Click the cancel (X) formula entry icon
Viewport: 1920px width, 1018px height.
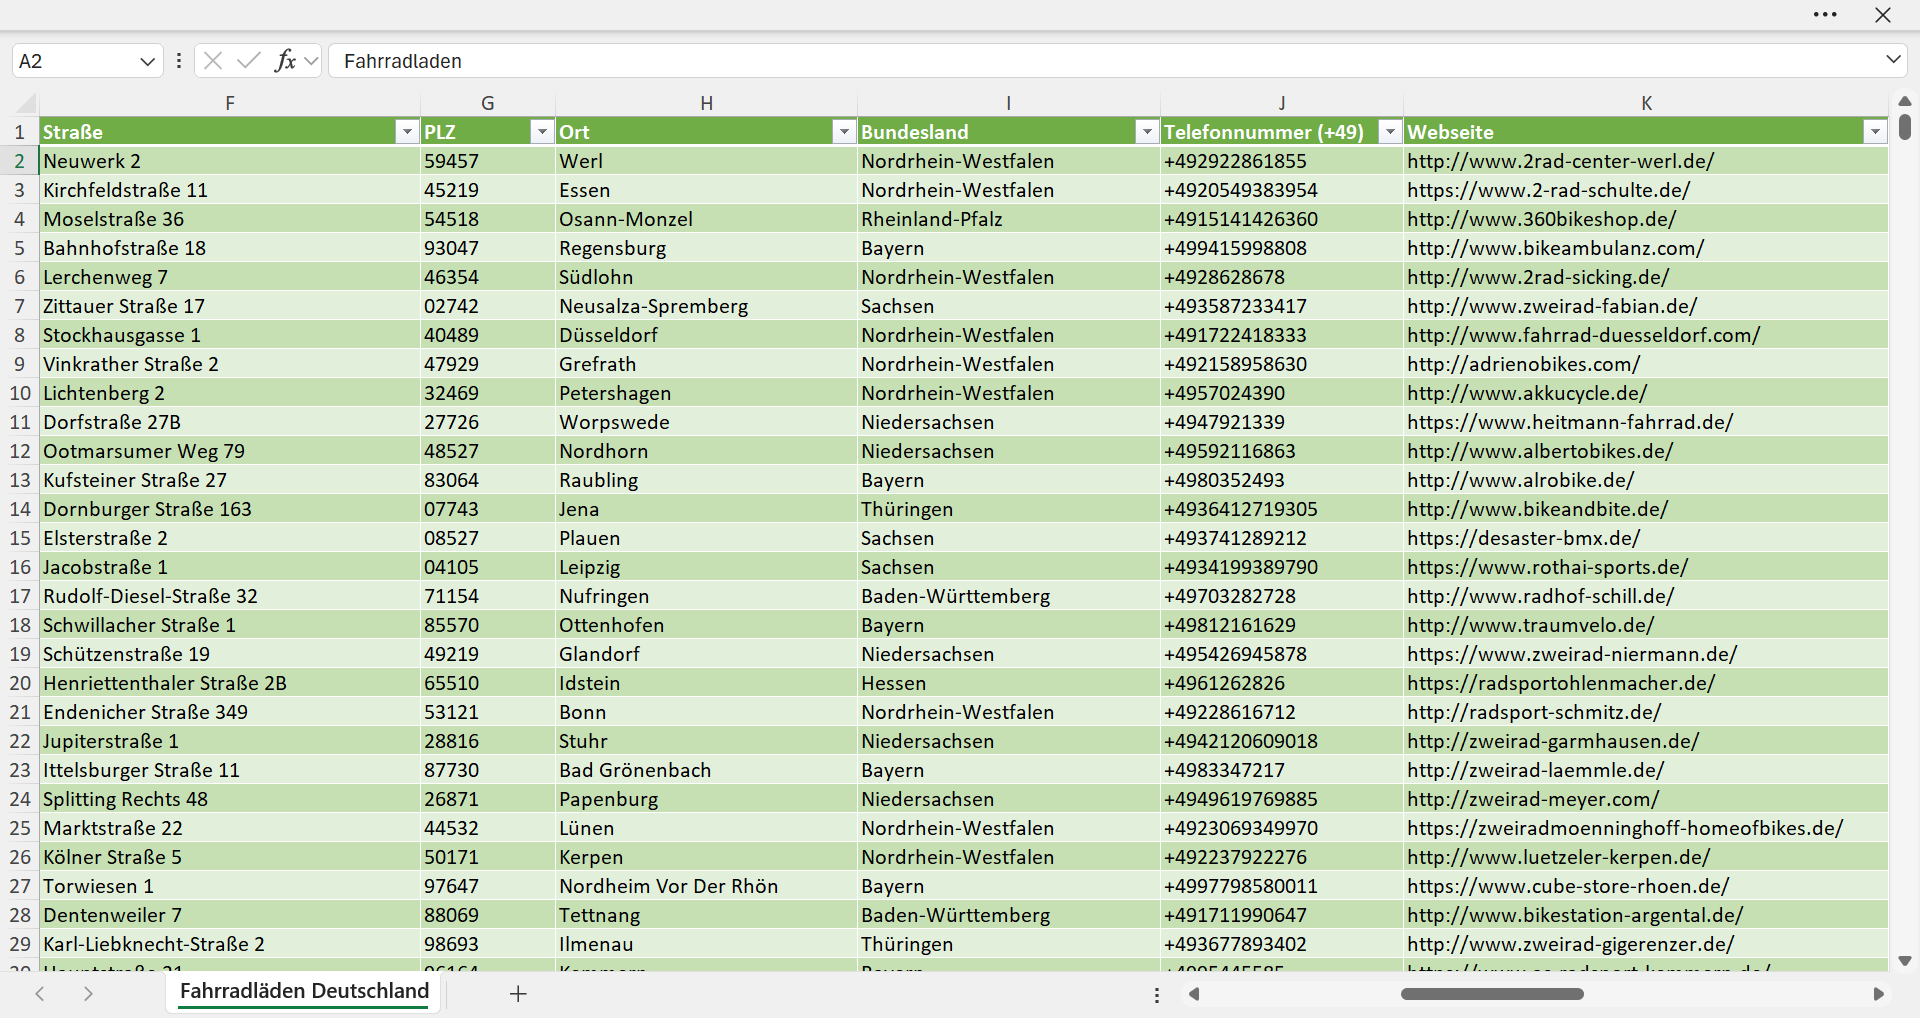[x=213, y=61]
